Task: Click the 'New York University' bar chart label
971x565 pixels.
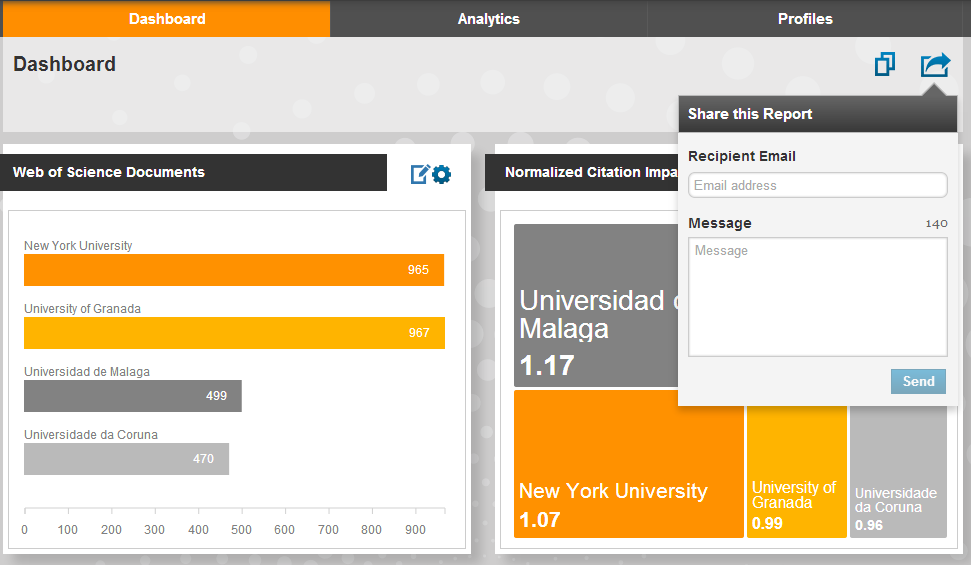Action: click(x=78, y=245)
